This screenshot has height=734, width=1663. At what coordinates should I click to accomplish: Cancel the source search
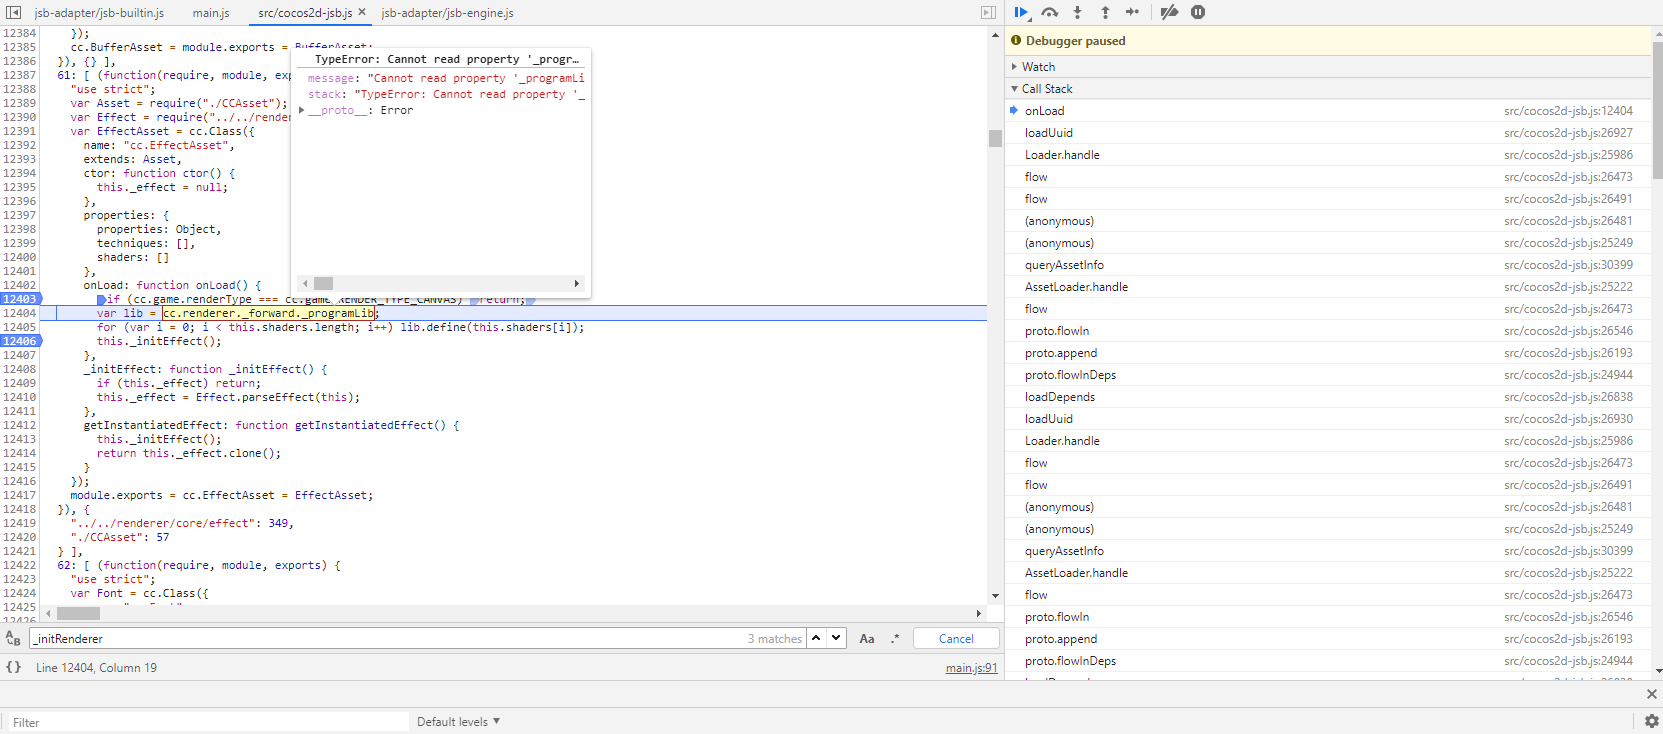tap(956, 639)
